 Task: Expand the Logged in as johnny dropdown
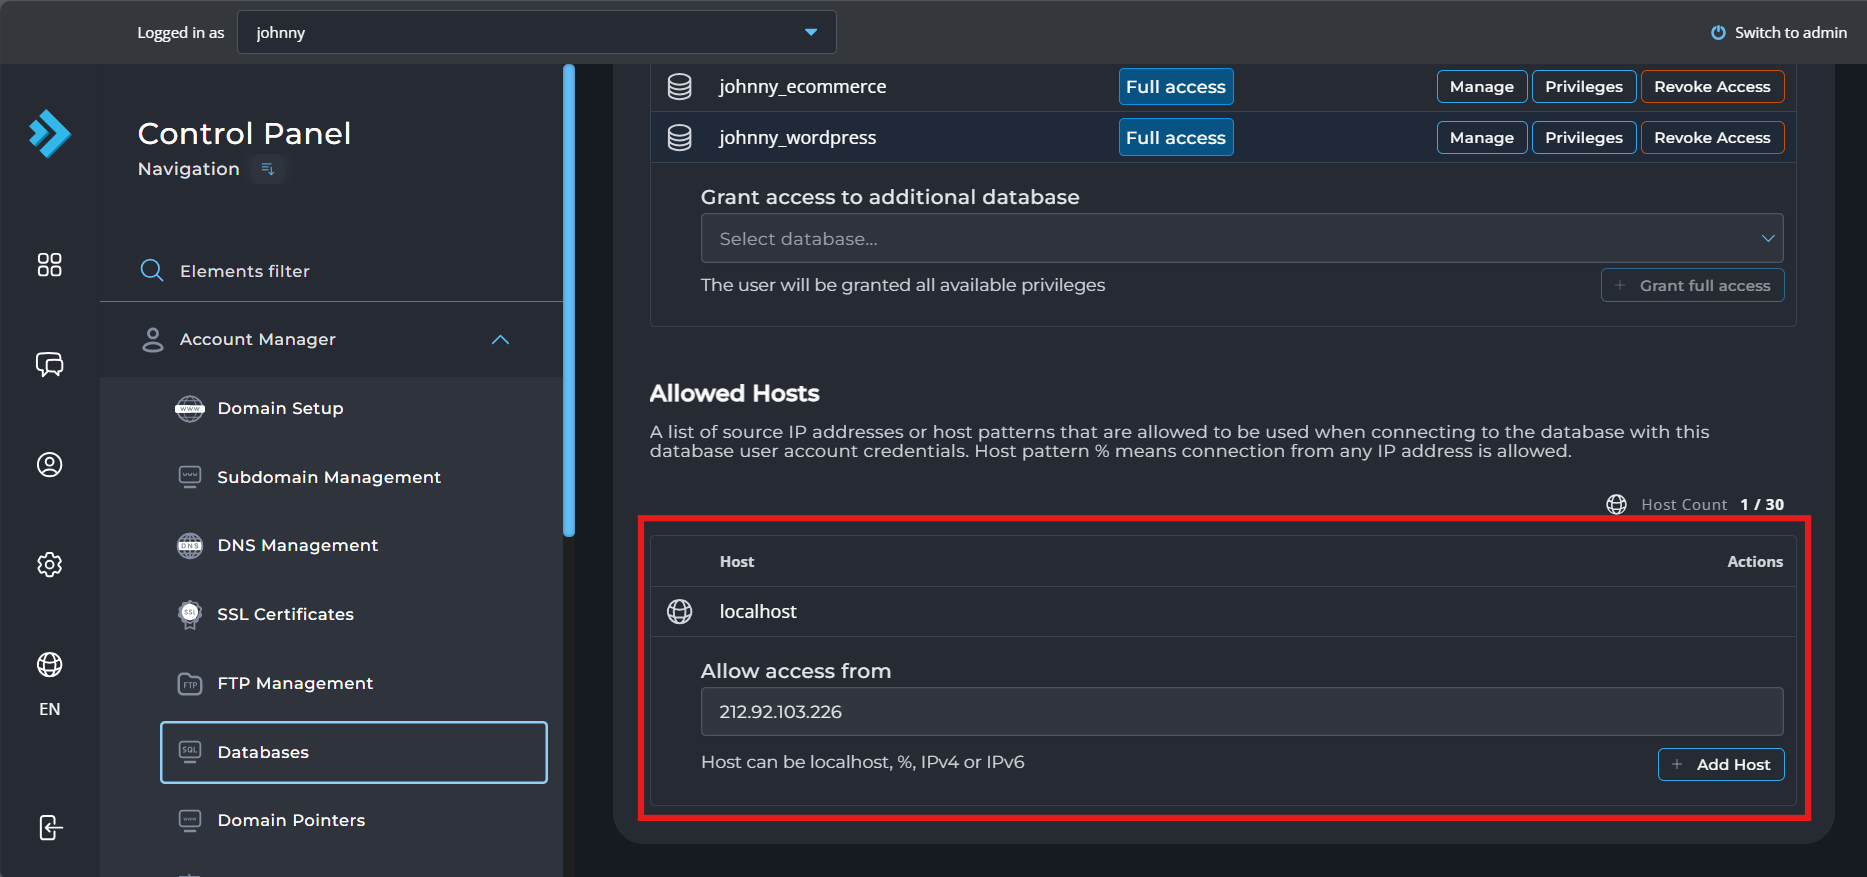[537, 32]
